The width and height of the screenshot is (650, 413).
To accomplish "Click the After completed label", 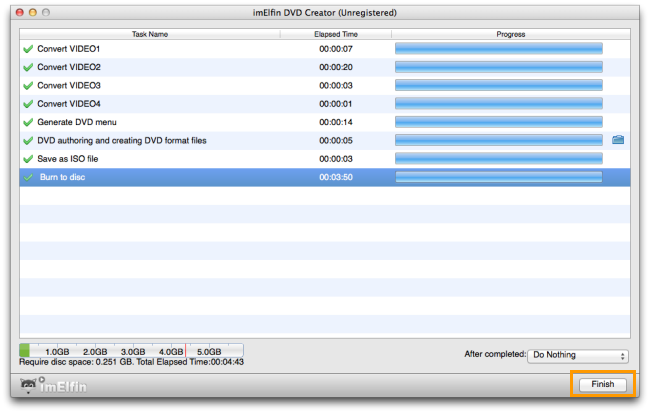I will pos(495,354).
